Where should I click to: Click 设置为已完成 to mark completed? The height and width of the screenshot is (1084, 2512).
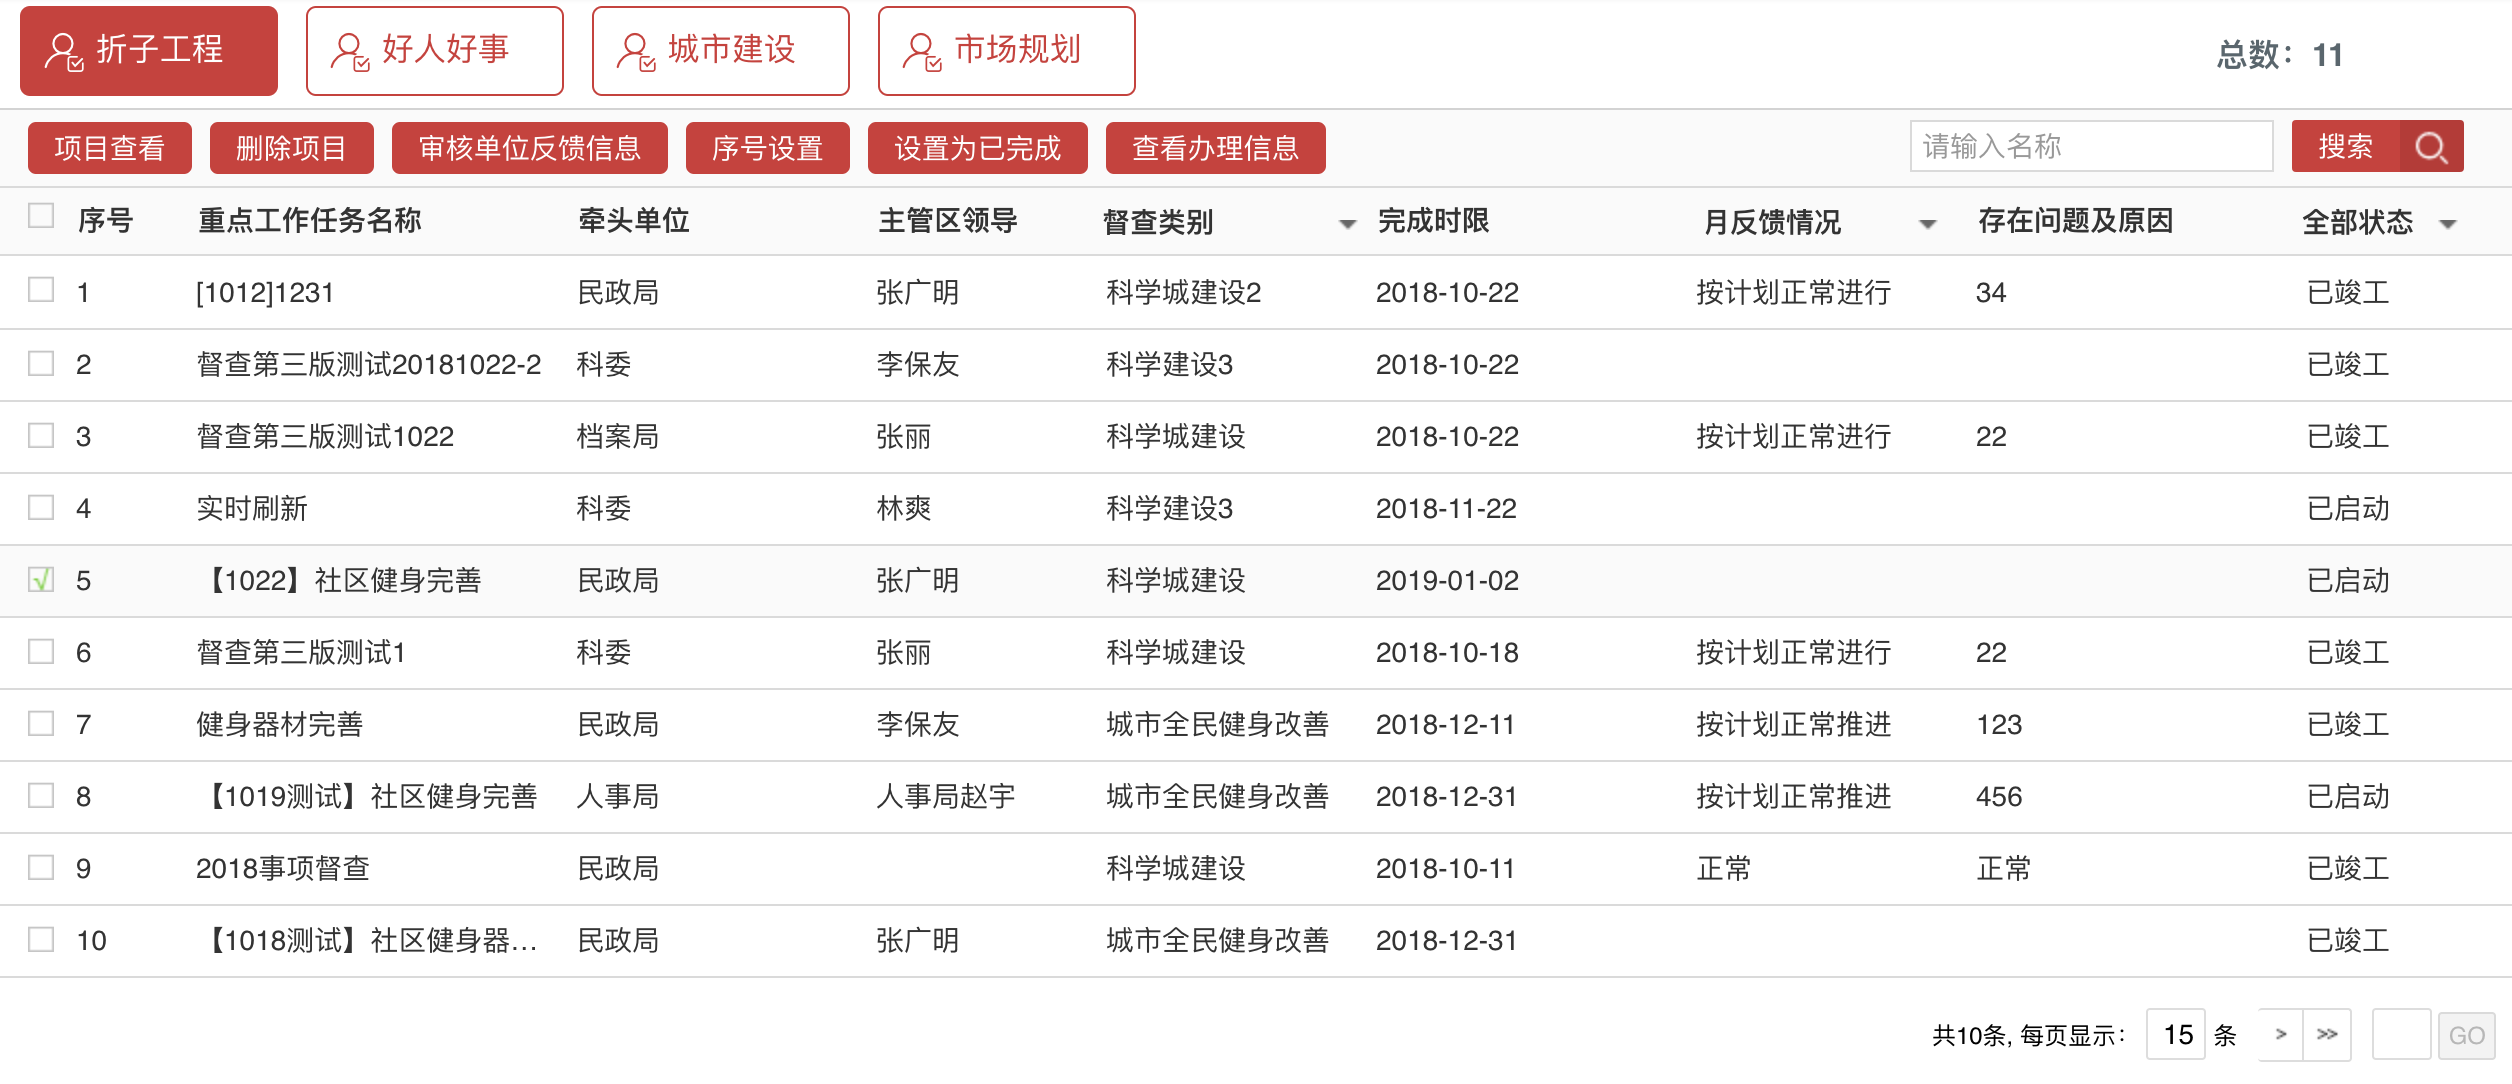977,147
